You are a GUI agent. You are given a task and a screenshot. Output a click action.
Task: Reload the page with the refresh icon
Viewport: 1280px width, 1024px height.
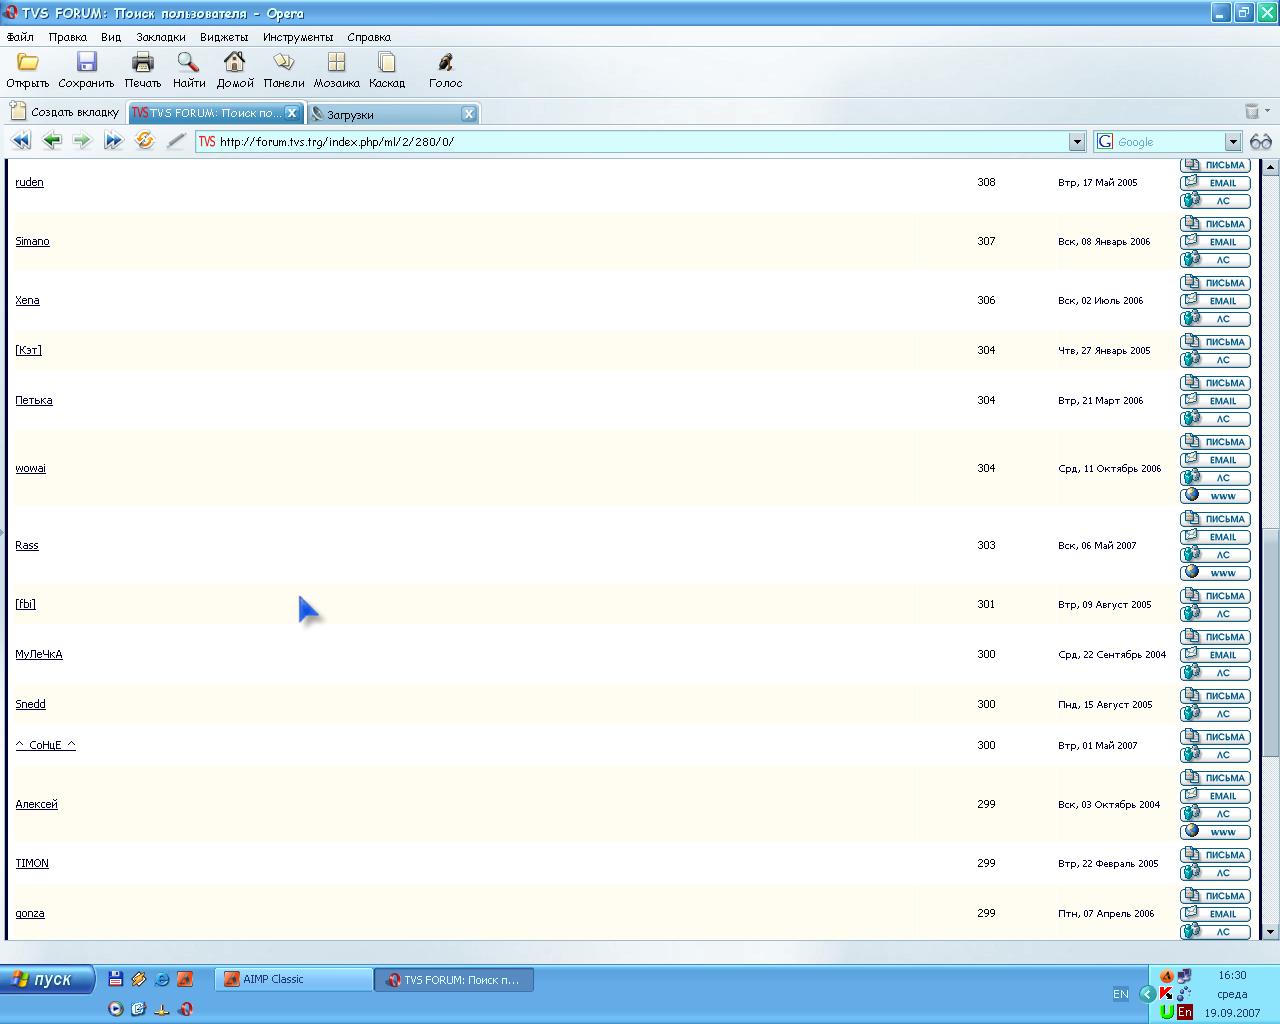point(145,141)
